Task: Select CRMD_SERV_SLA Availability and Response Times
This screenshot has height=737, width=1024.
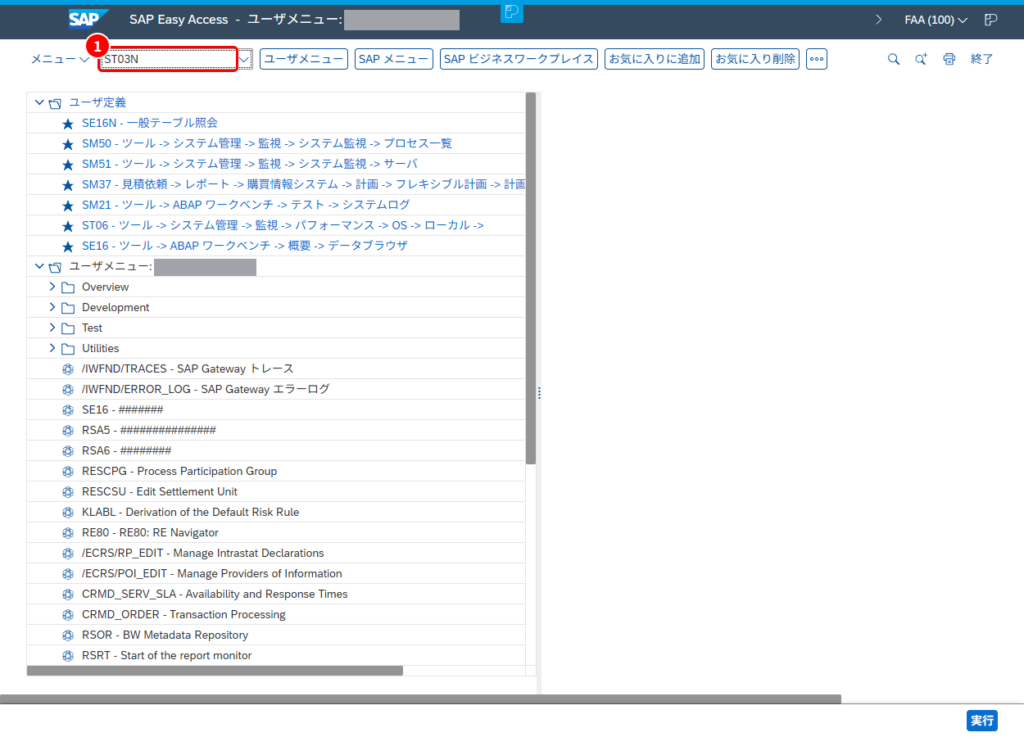Action: point(214,594)
